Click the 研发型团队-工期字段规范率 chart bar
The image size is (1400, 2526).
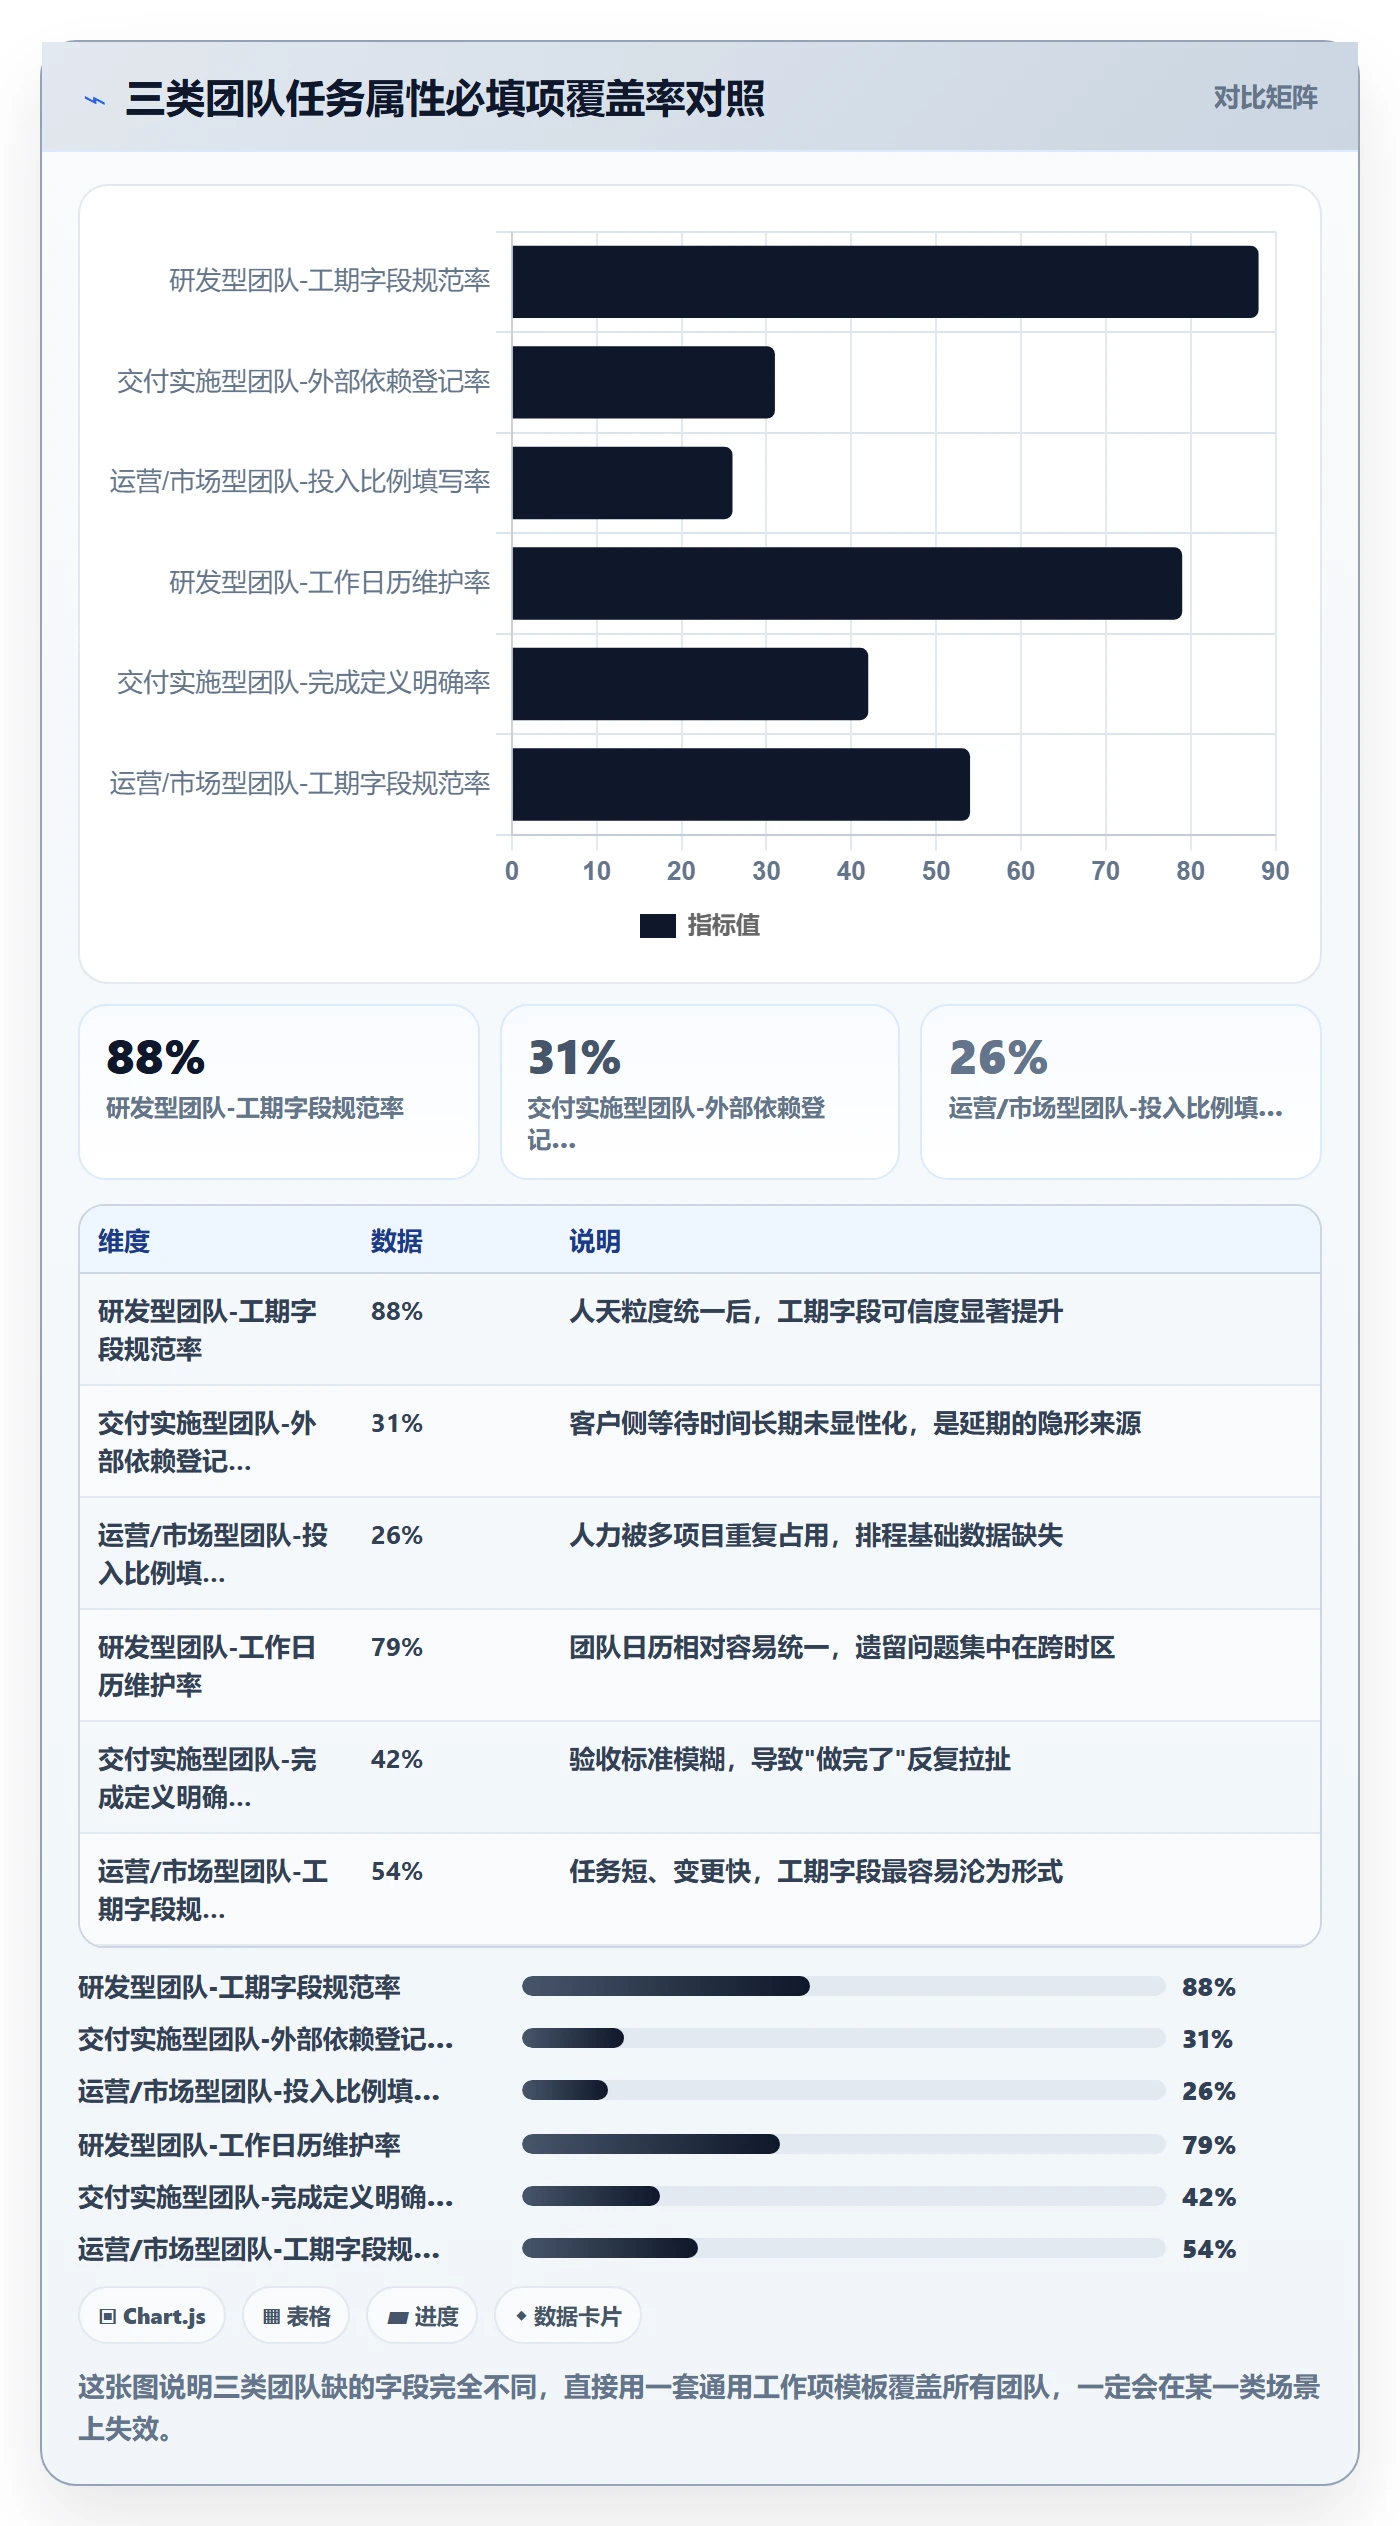point(885,282)
